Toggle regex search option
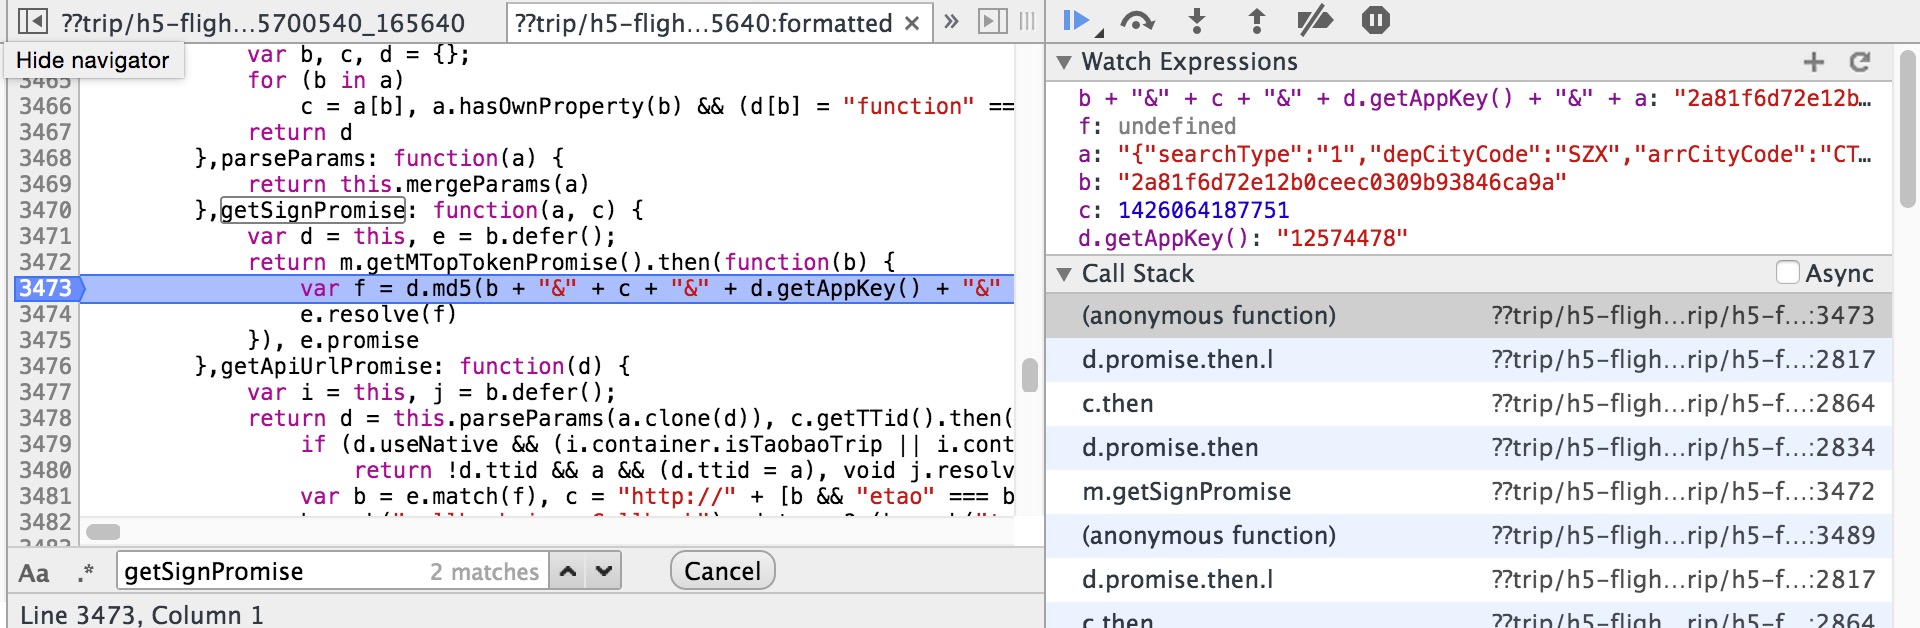Screen dimensions: 1920x628 pyautogui.click(x=86, y=573)
